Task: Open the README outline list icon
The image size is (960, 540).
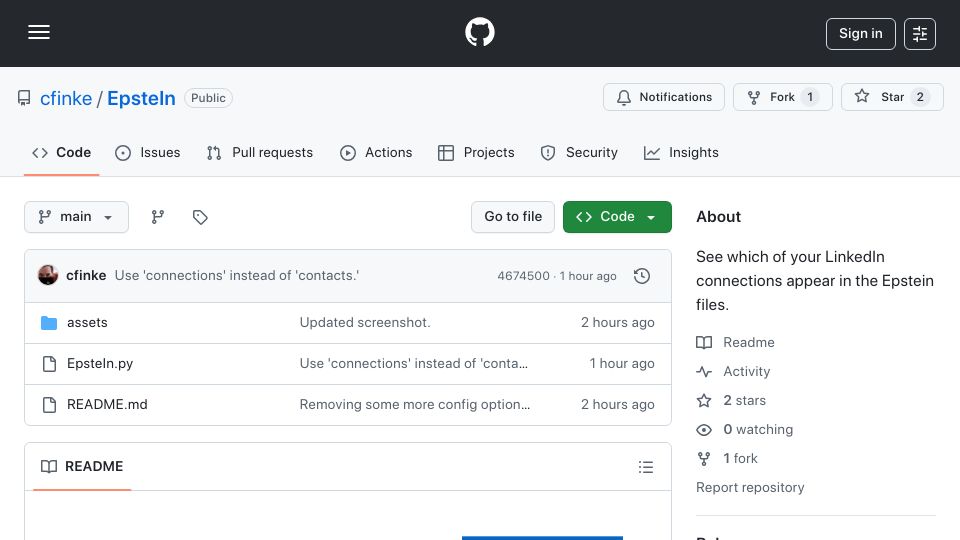Action: pyautogui.click(x=646, y=467)
